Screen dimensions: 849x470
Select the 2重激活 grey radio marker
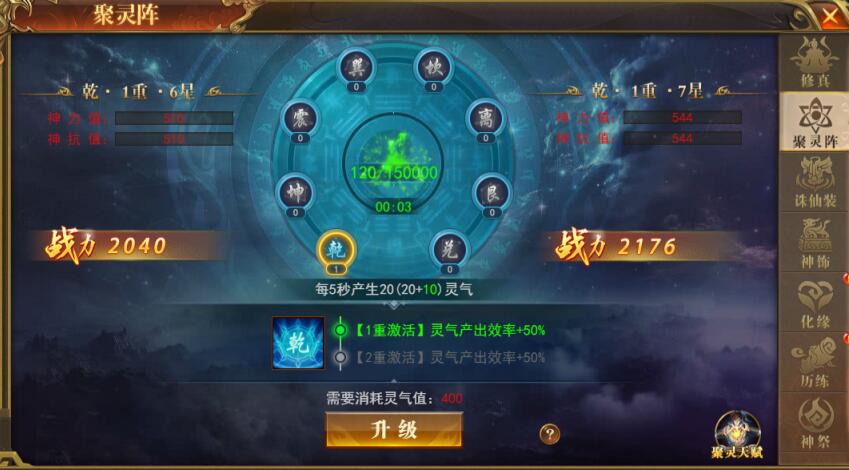click(x=340, y=357)
